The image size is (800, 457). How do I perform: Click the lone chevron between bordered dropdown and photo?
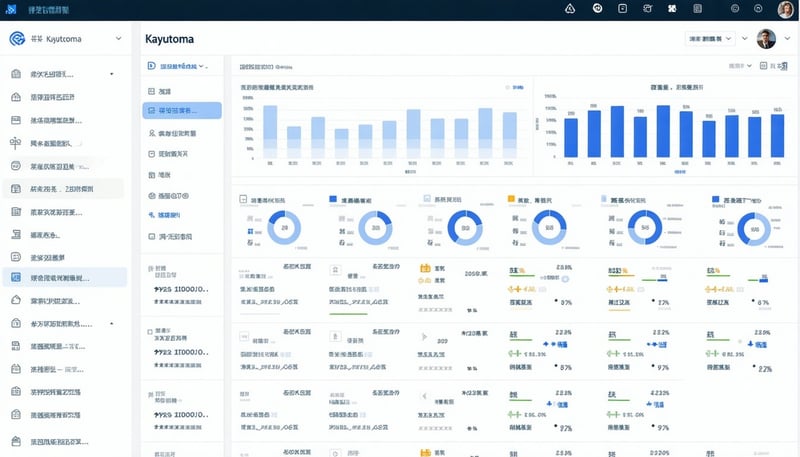point(745,38)
